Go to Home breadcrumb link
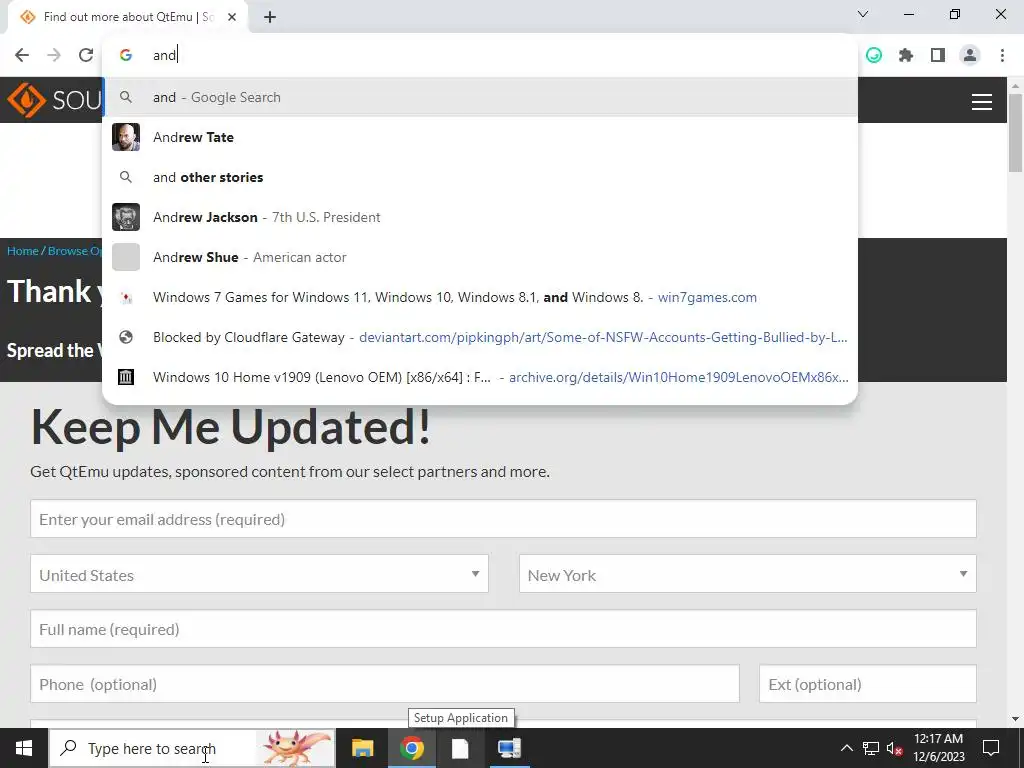 (x=23, y=251)
